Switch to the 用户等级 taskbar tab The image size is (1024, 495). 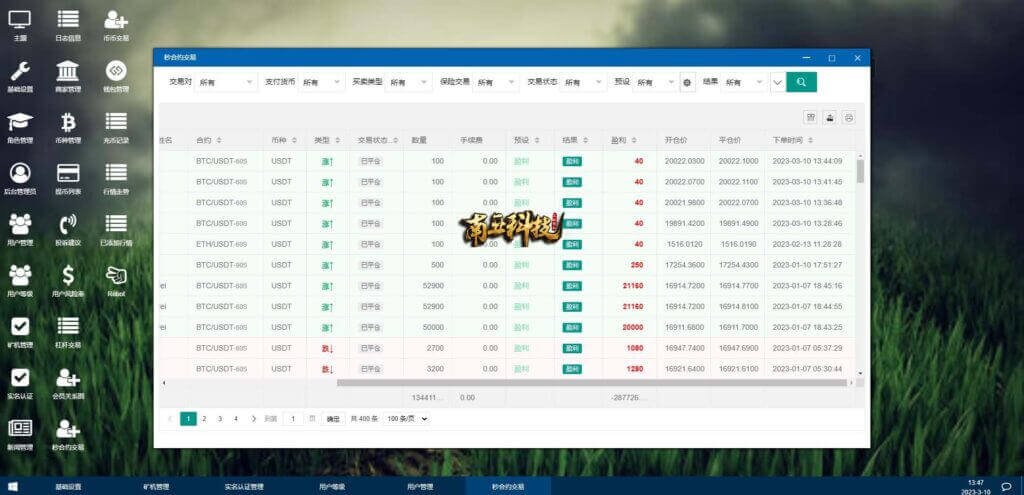click(x=333, y=487)
